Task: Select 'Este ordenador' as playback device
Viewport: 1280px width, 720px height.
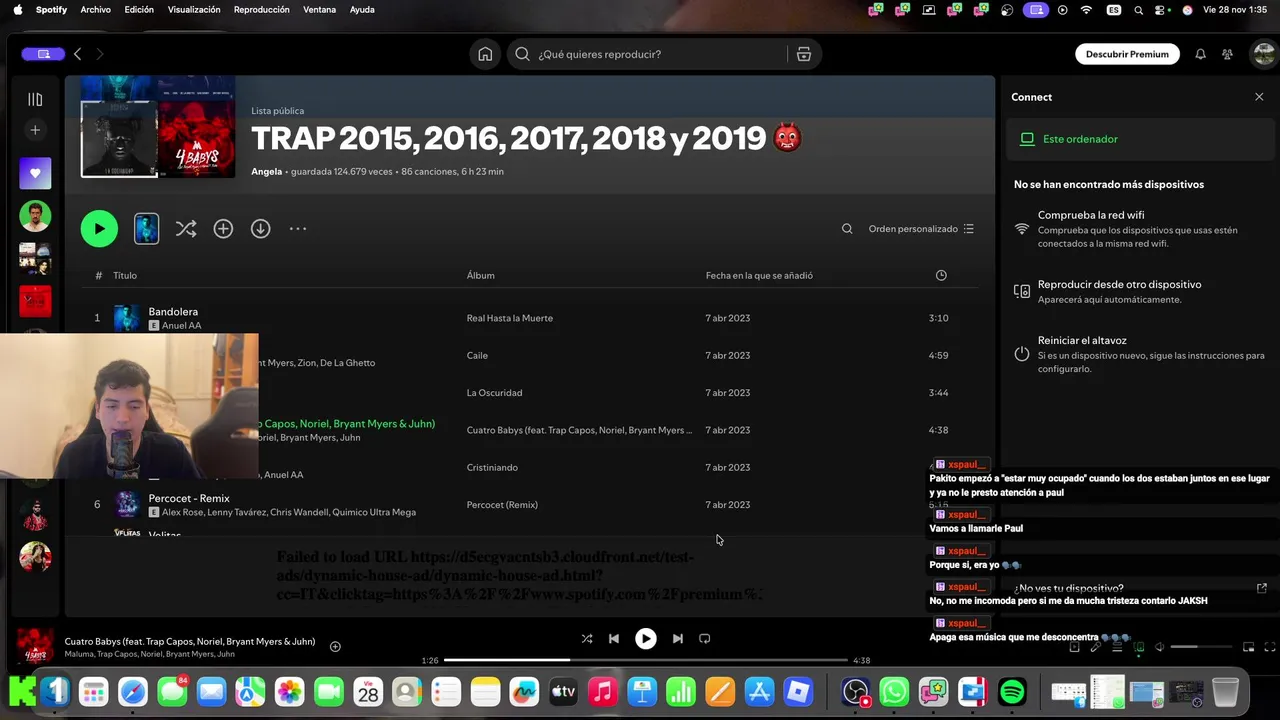Action: click(1139, 139)
